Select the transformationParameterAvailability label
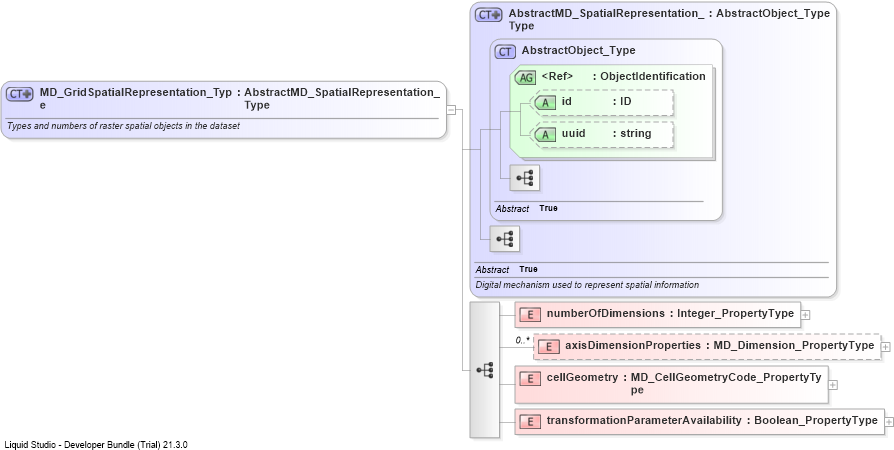 (644, 420)
